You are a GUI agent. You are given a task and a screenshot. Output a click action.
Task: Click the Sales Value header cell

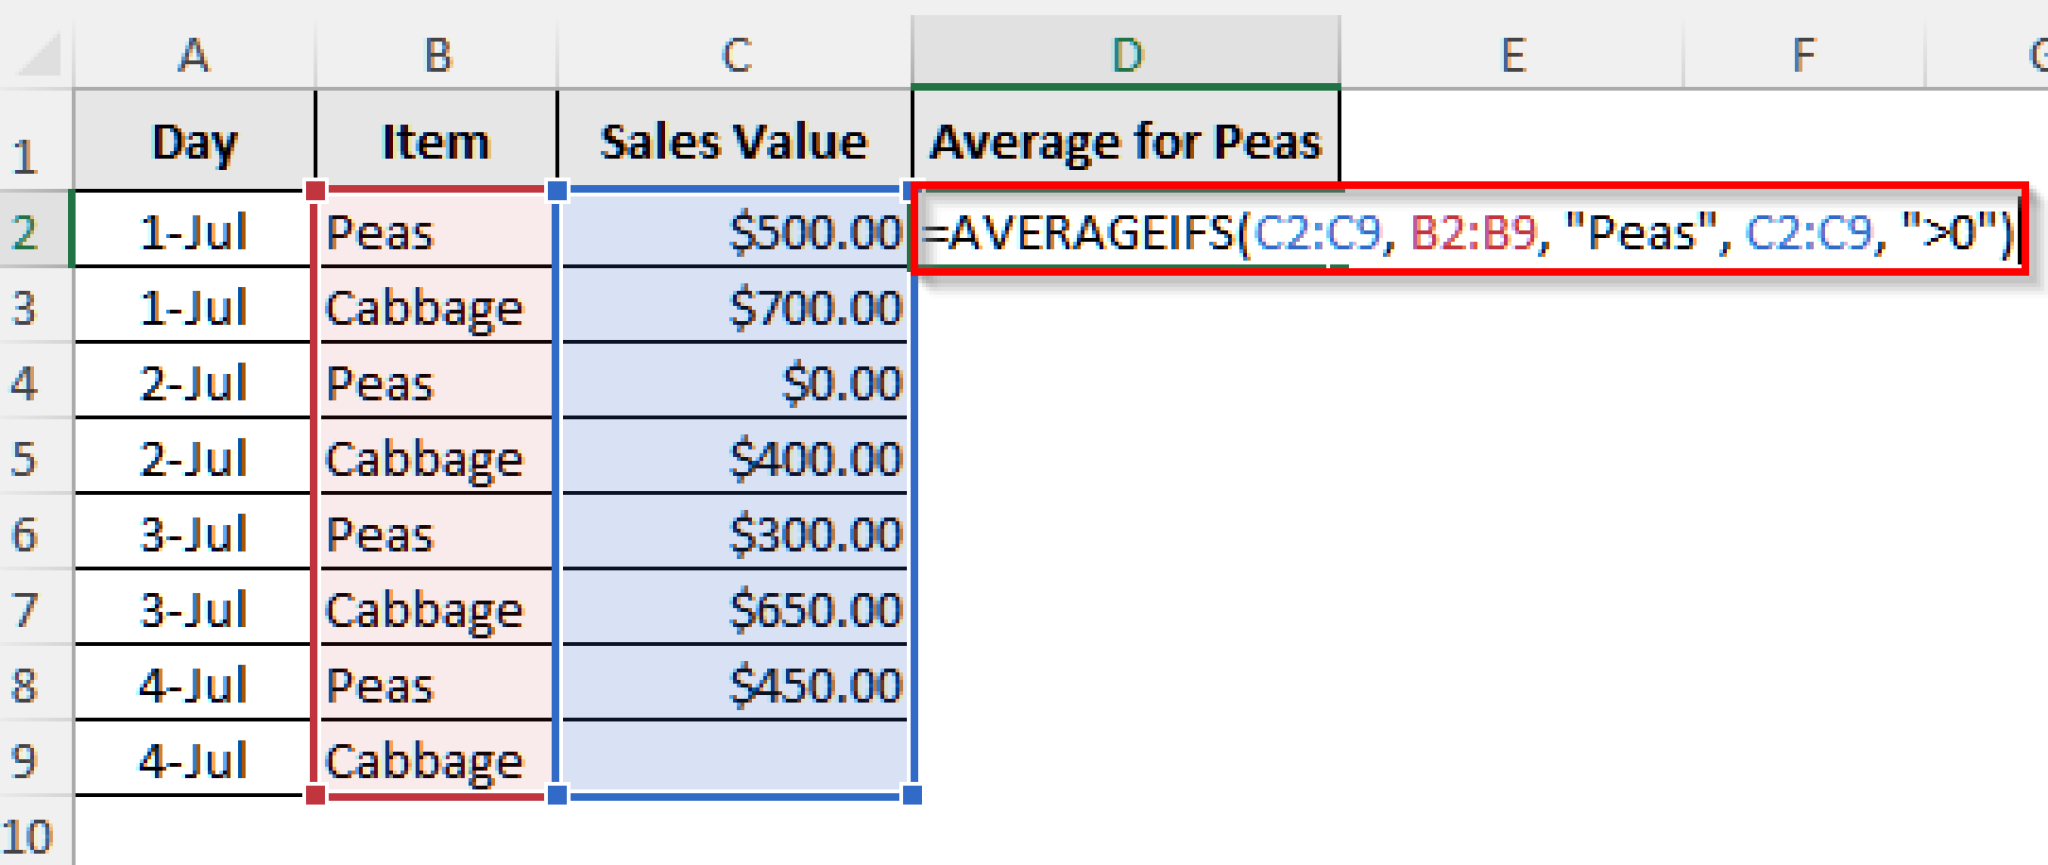[735, 140]
